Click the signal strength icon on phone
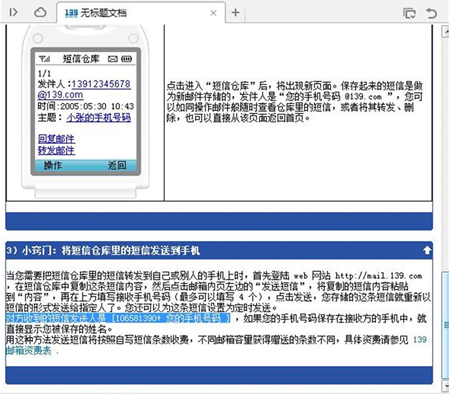 (x=44, y=59)
